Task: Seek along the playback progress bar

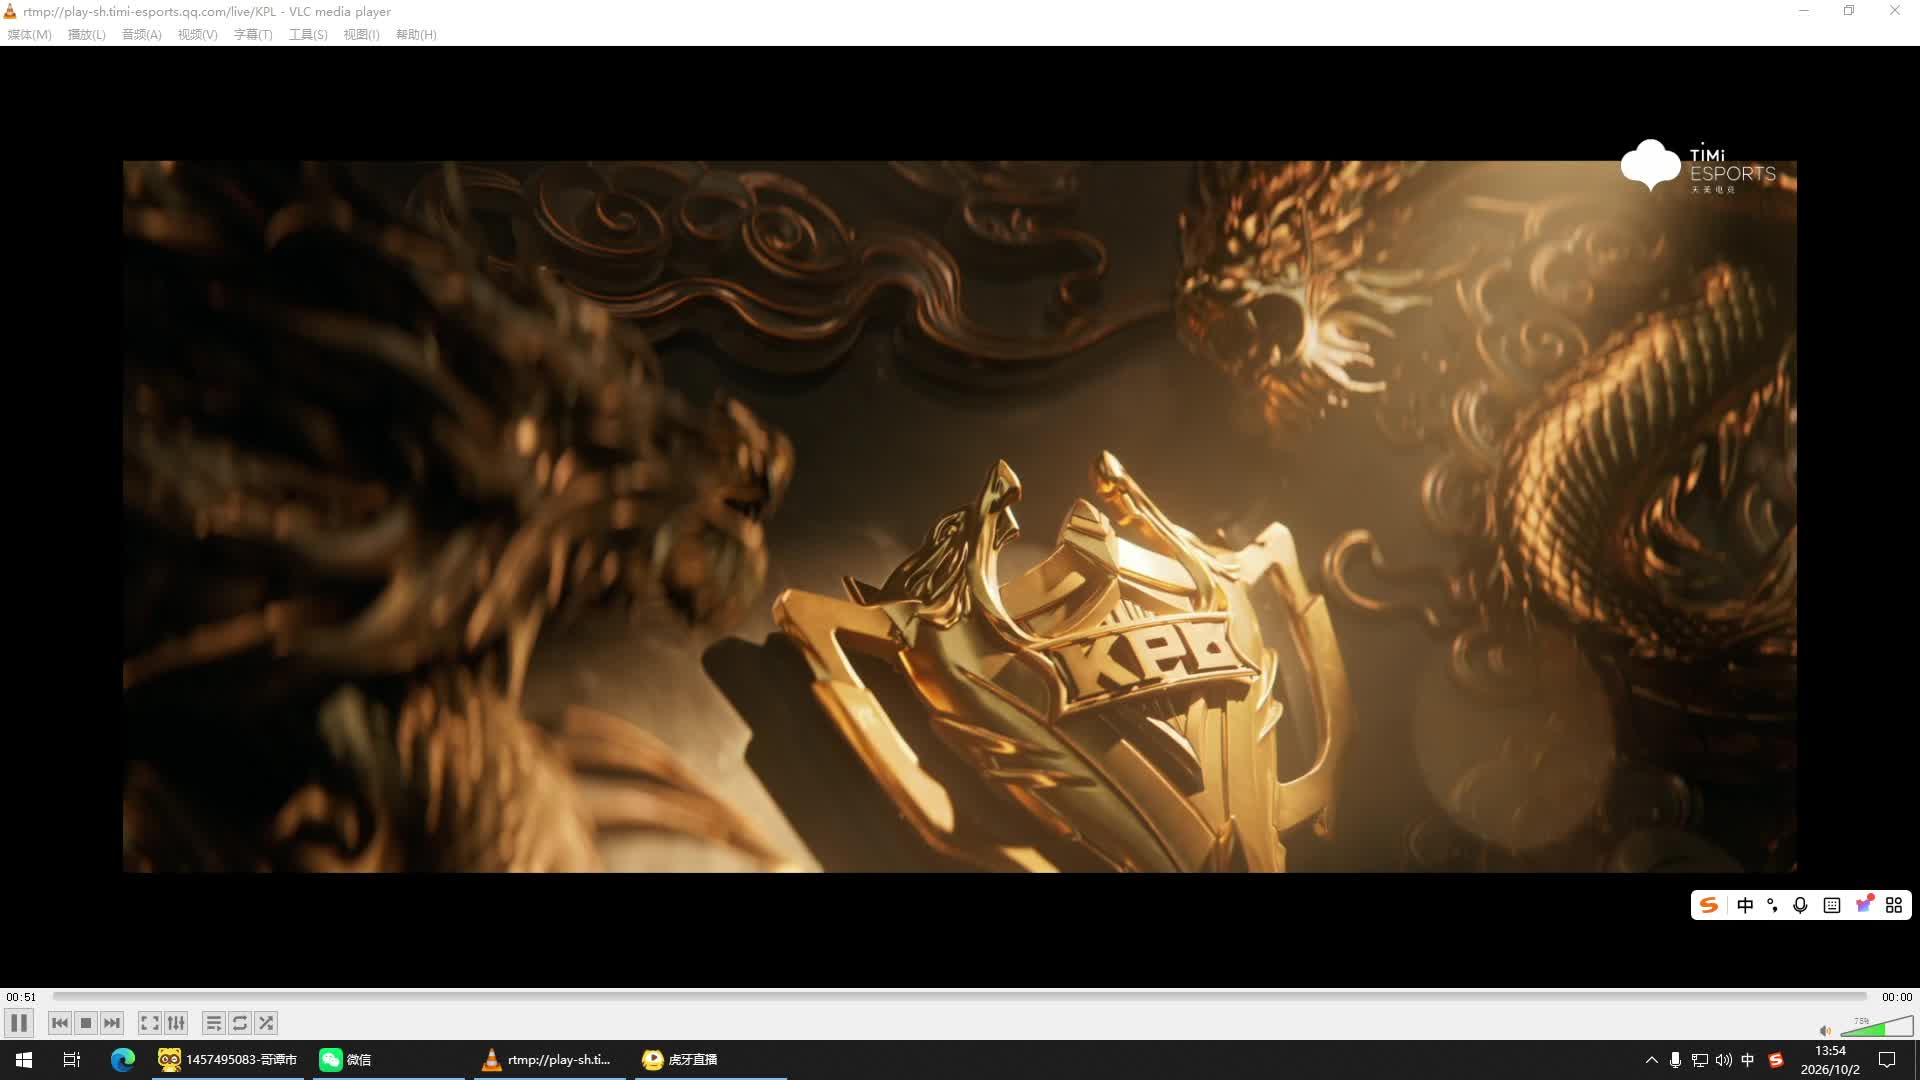Action: click(960, 996)
